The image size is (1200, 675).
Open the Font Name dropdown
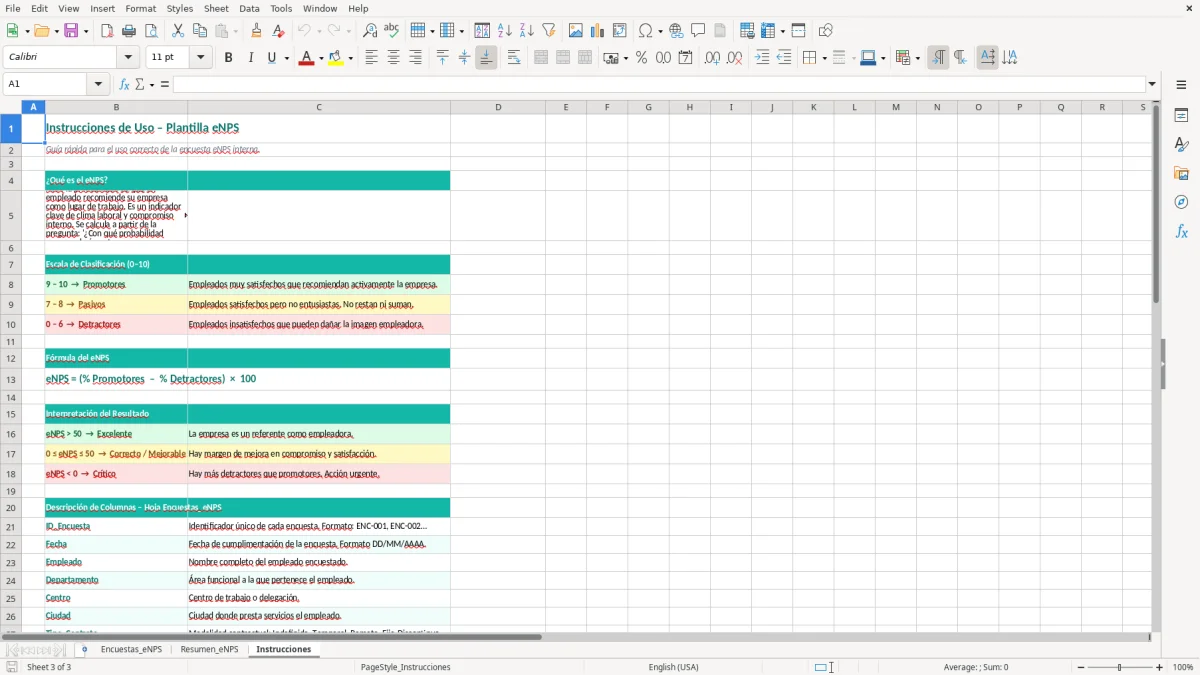[128, 58]
